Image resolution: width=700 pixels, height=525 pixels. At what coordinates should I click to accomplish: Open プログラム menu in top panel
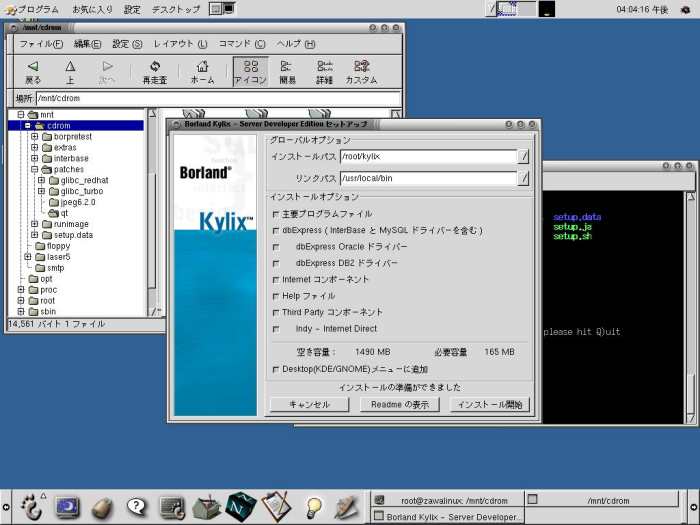(x=31, y=9)
